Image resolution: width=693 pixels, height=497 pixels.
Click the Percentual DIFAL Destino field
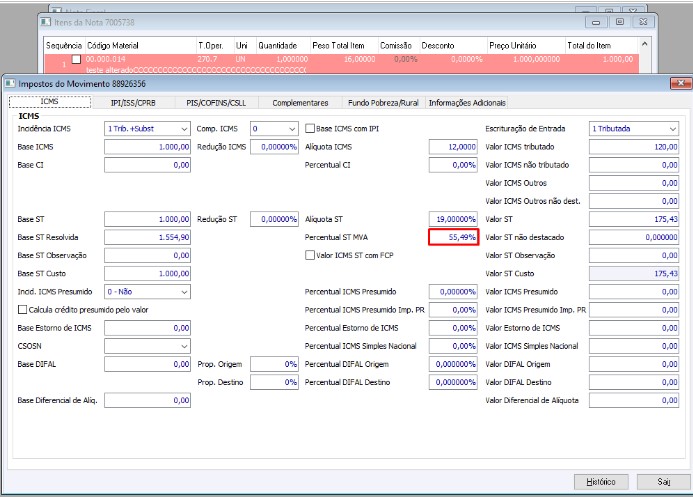(x=453, y=383)
